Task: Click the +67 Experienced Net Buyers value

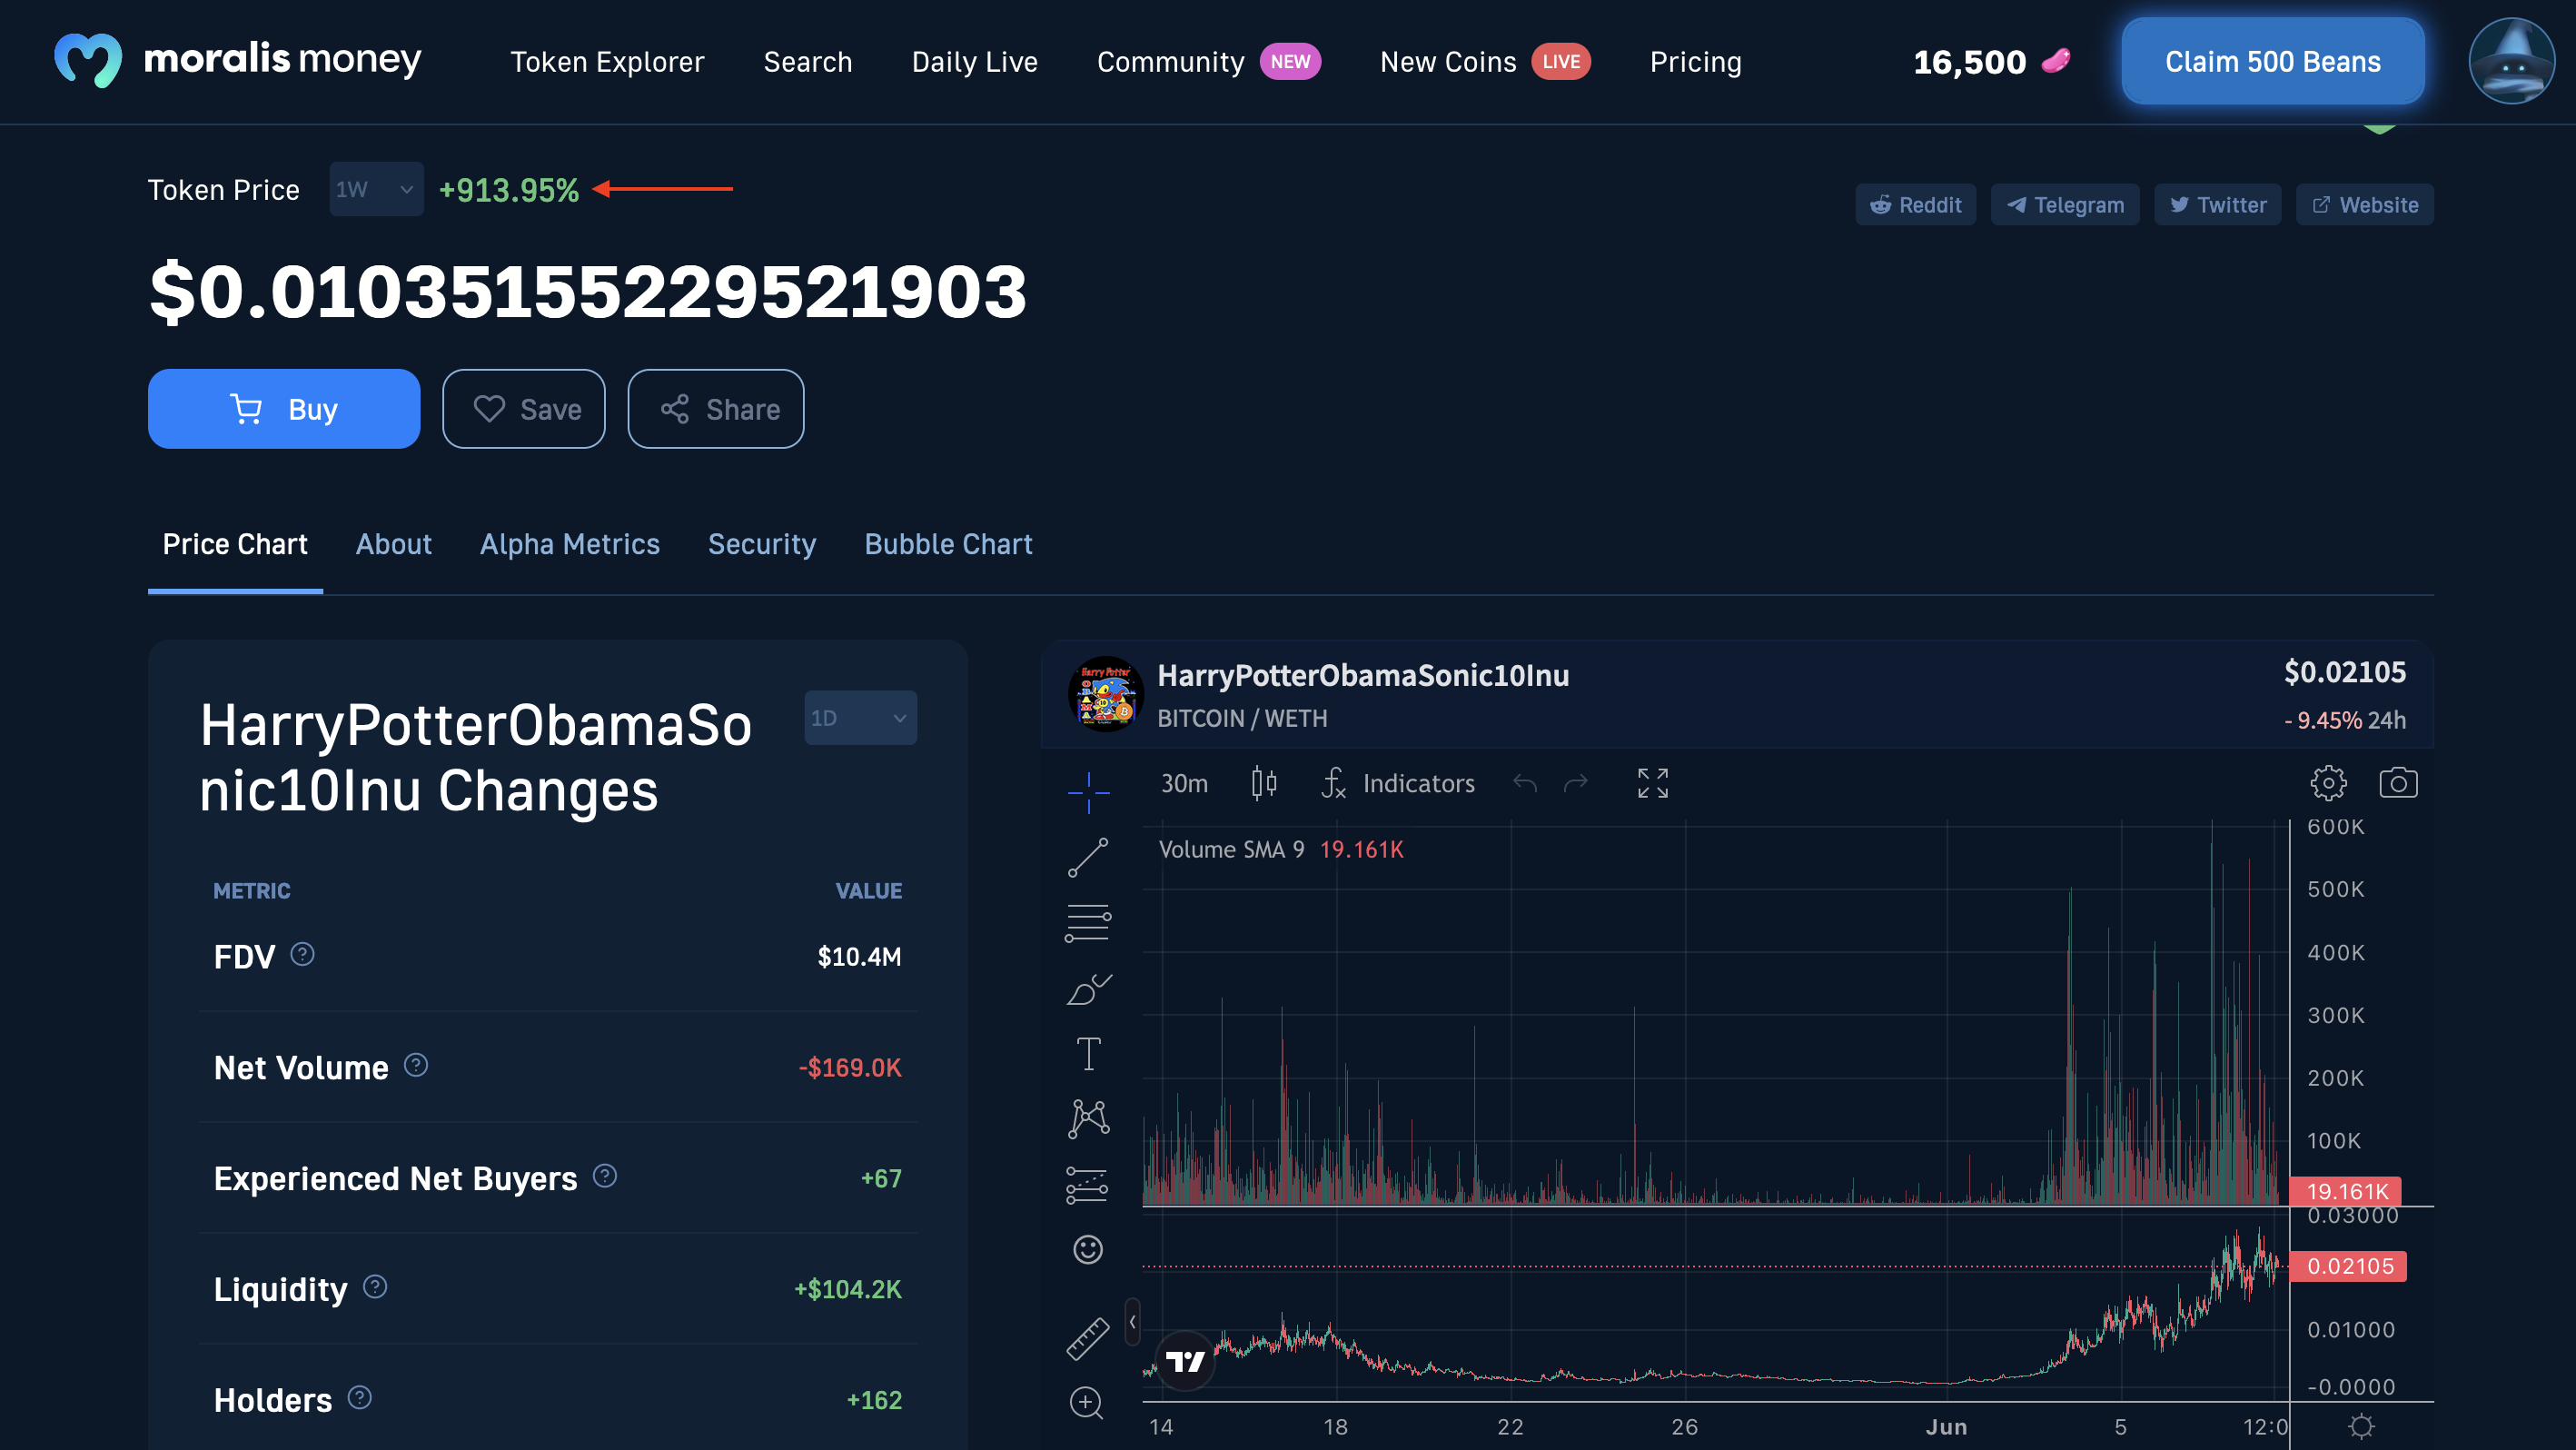Action: click(x=881, y=1178)
